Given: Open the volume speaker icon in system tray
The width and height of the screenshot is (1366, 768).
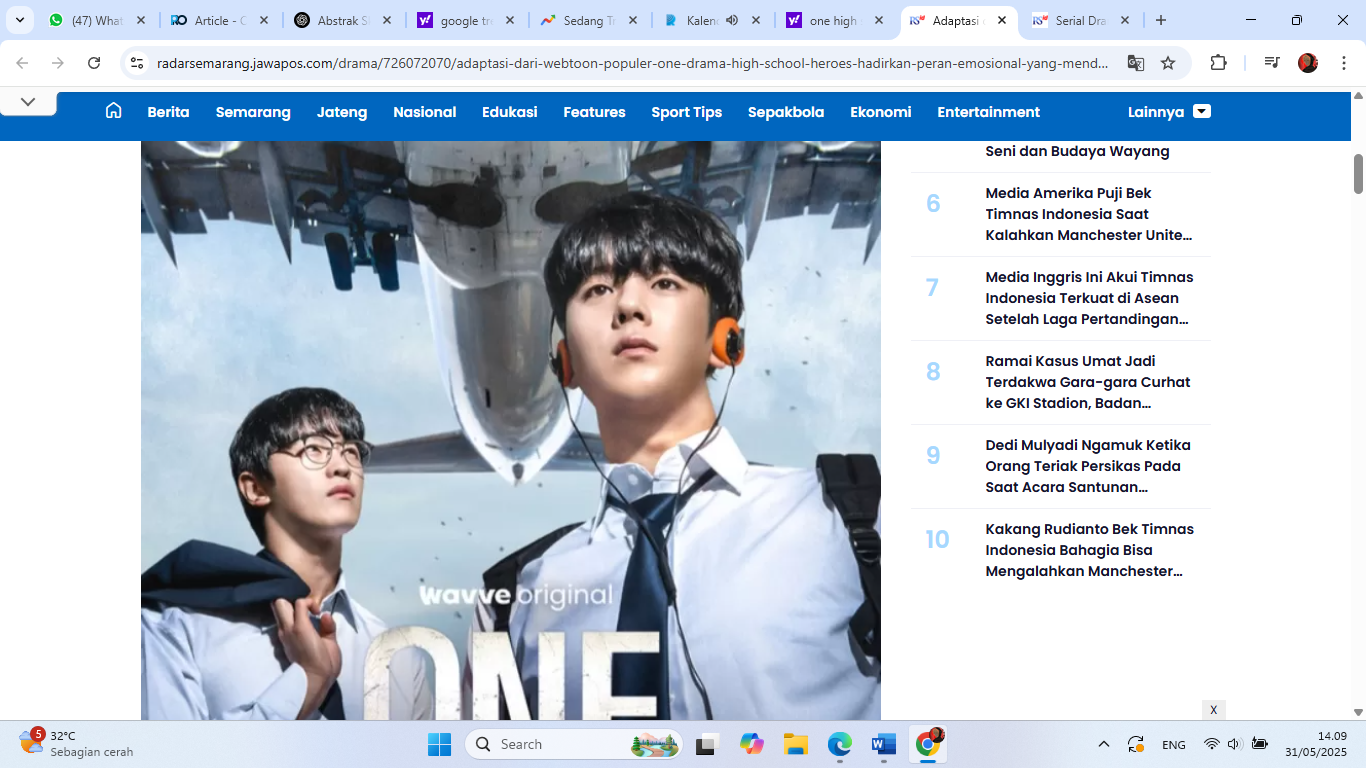Looking at the screenshot, I should tap(1234, 744).
